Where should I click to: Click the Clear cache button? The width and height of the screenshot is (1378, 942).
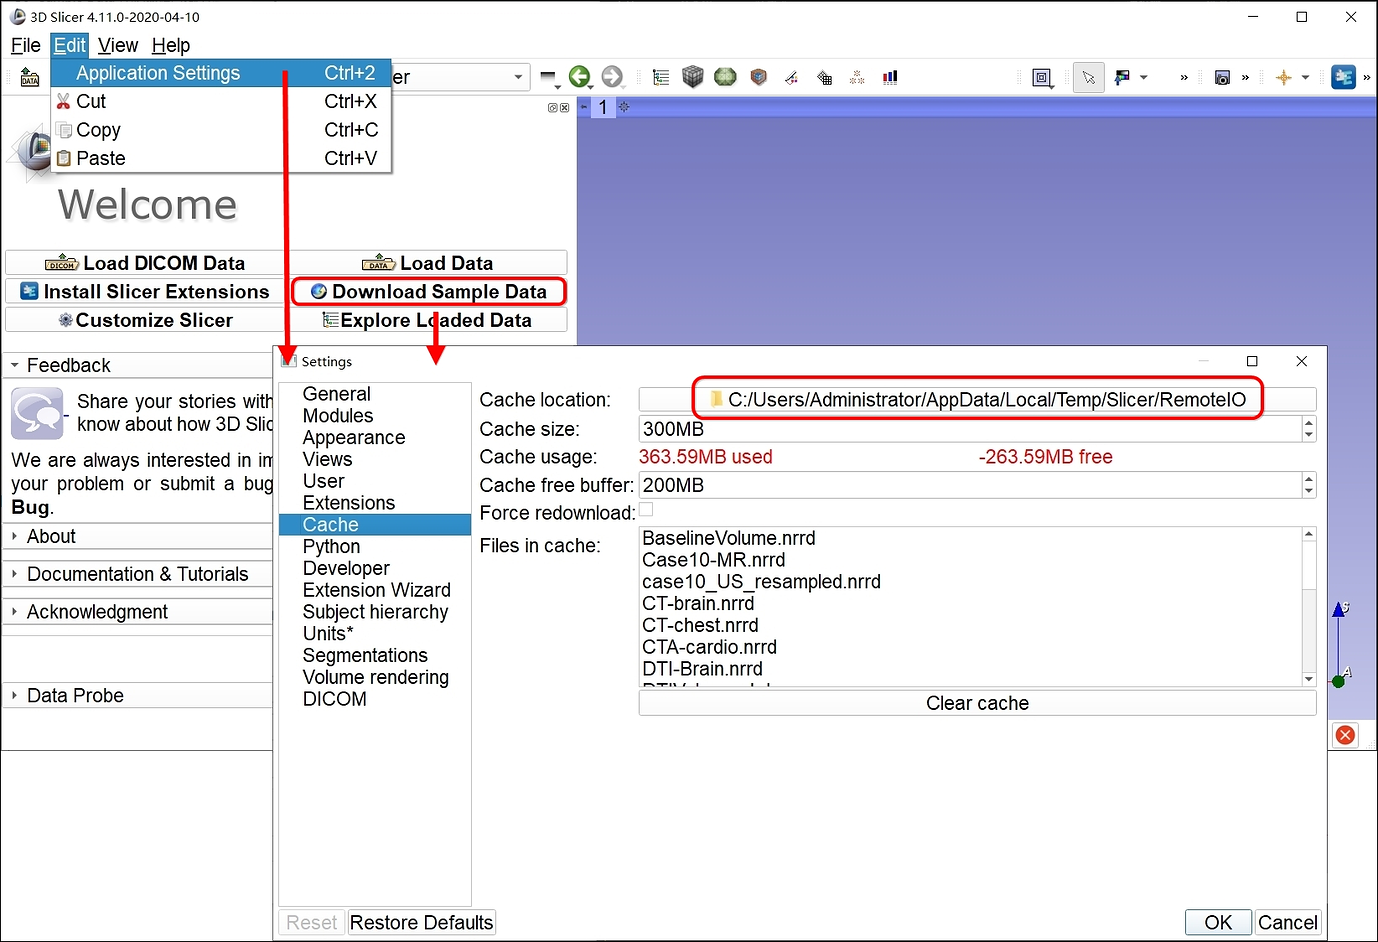(977, 703)
